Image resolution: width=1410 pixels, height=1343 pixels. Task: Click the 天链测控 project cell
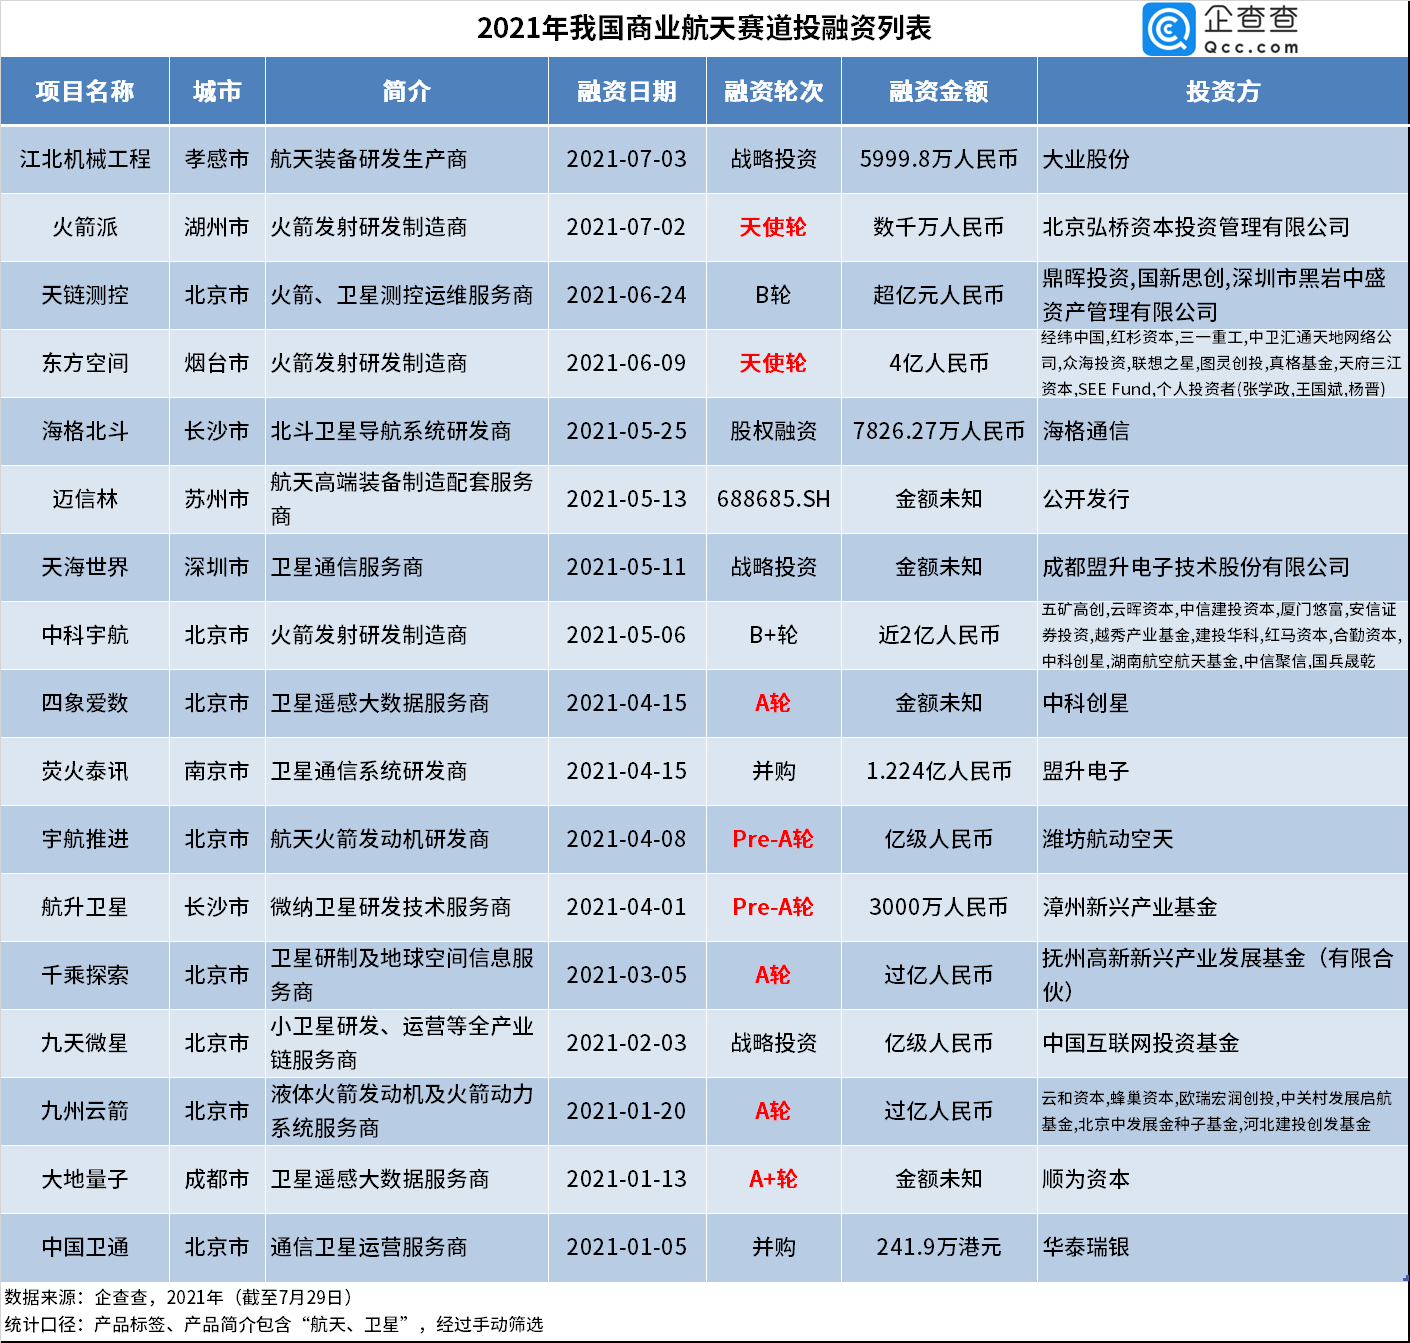[85, 295]
